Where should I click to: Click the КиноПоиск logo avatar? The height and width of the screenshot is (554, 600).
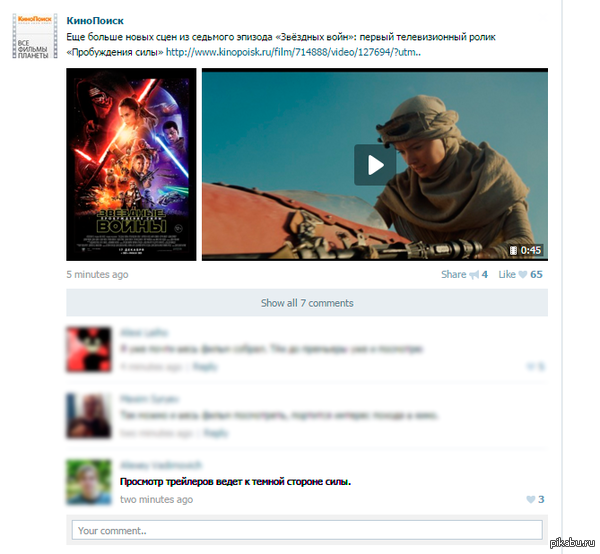pos(33,40)
